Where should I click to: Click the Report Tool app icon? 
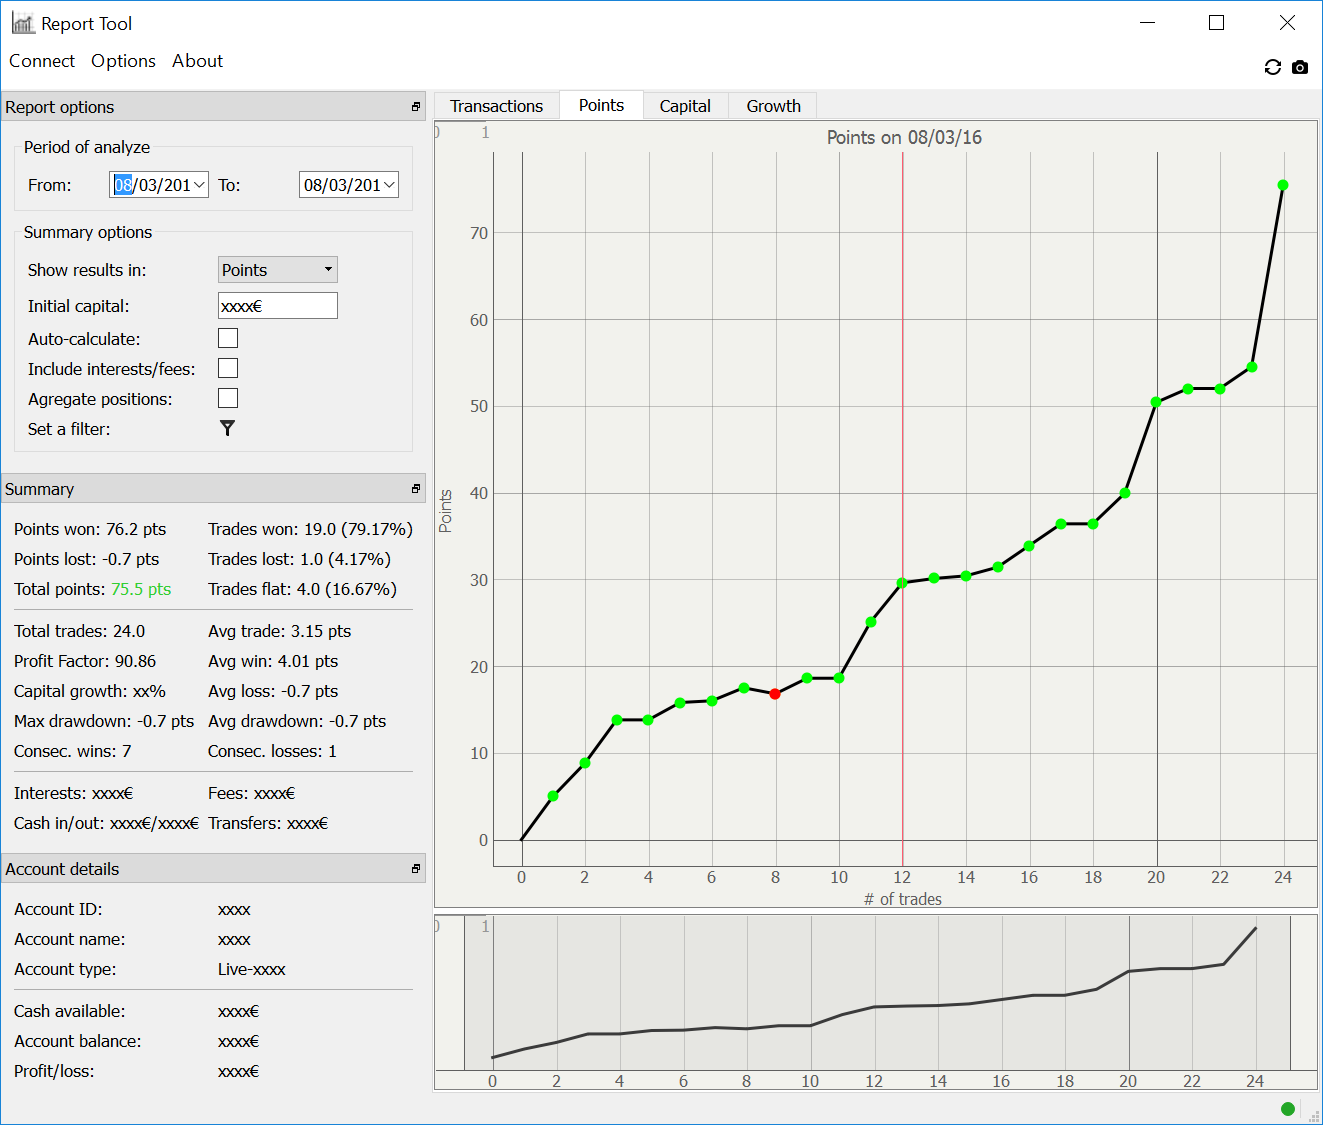pos(23,23)
